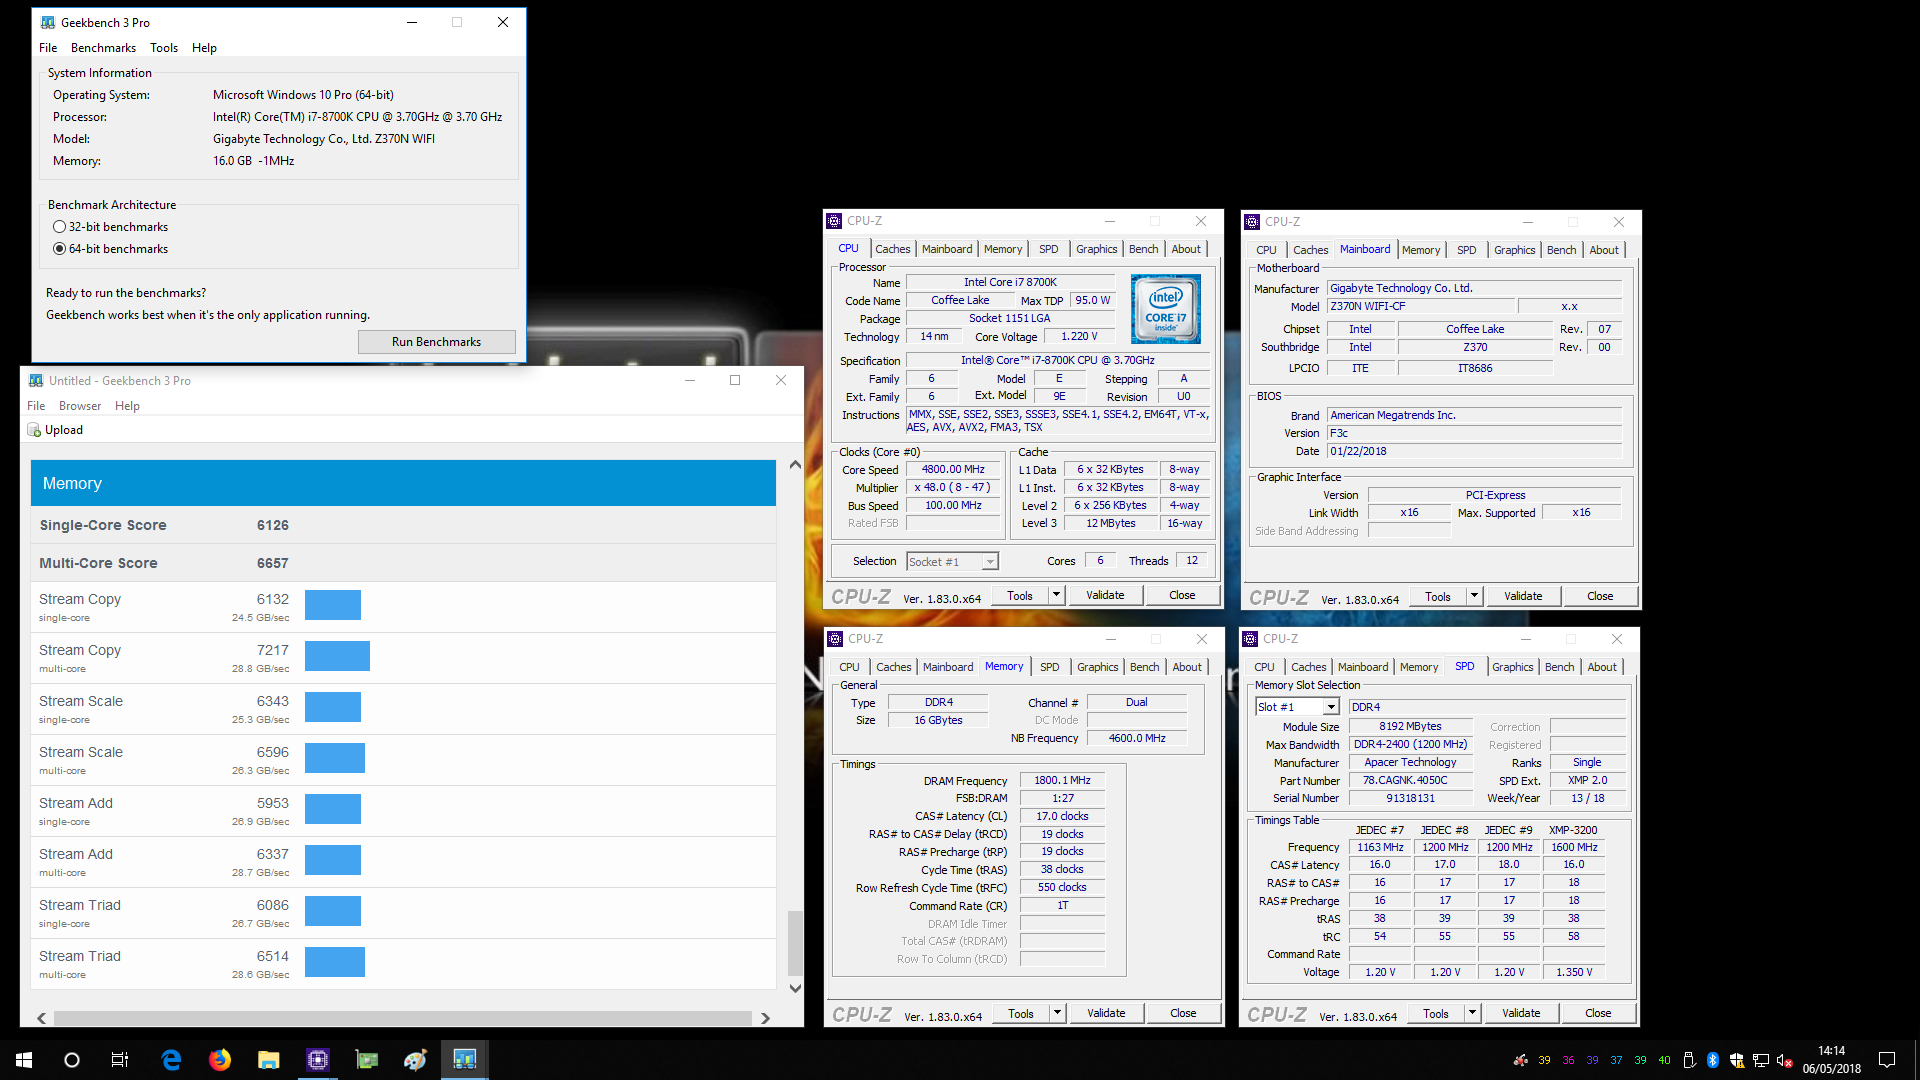Click the Intel Core i7 logo in CPU-Z
1920x1080 pixels.
pyautogui.click(x=1166, y=310)
